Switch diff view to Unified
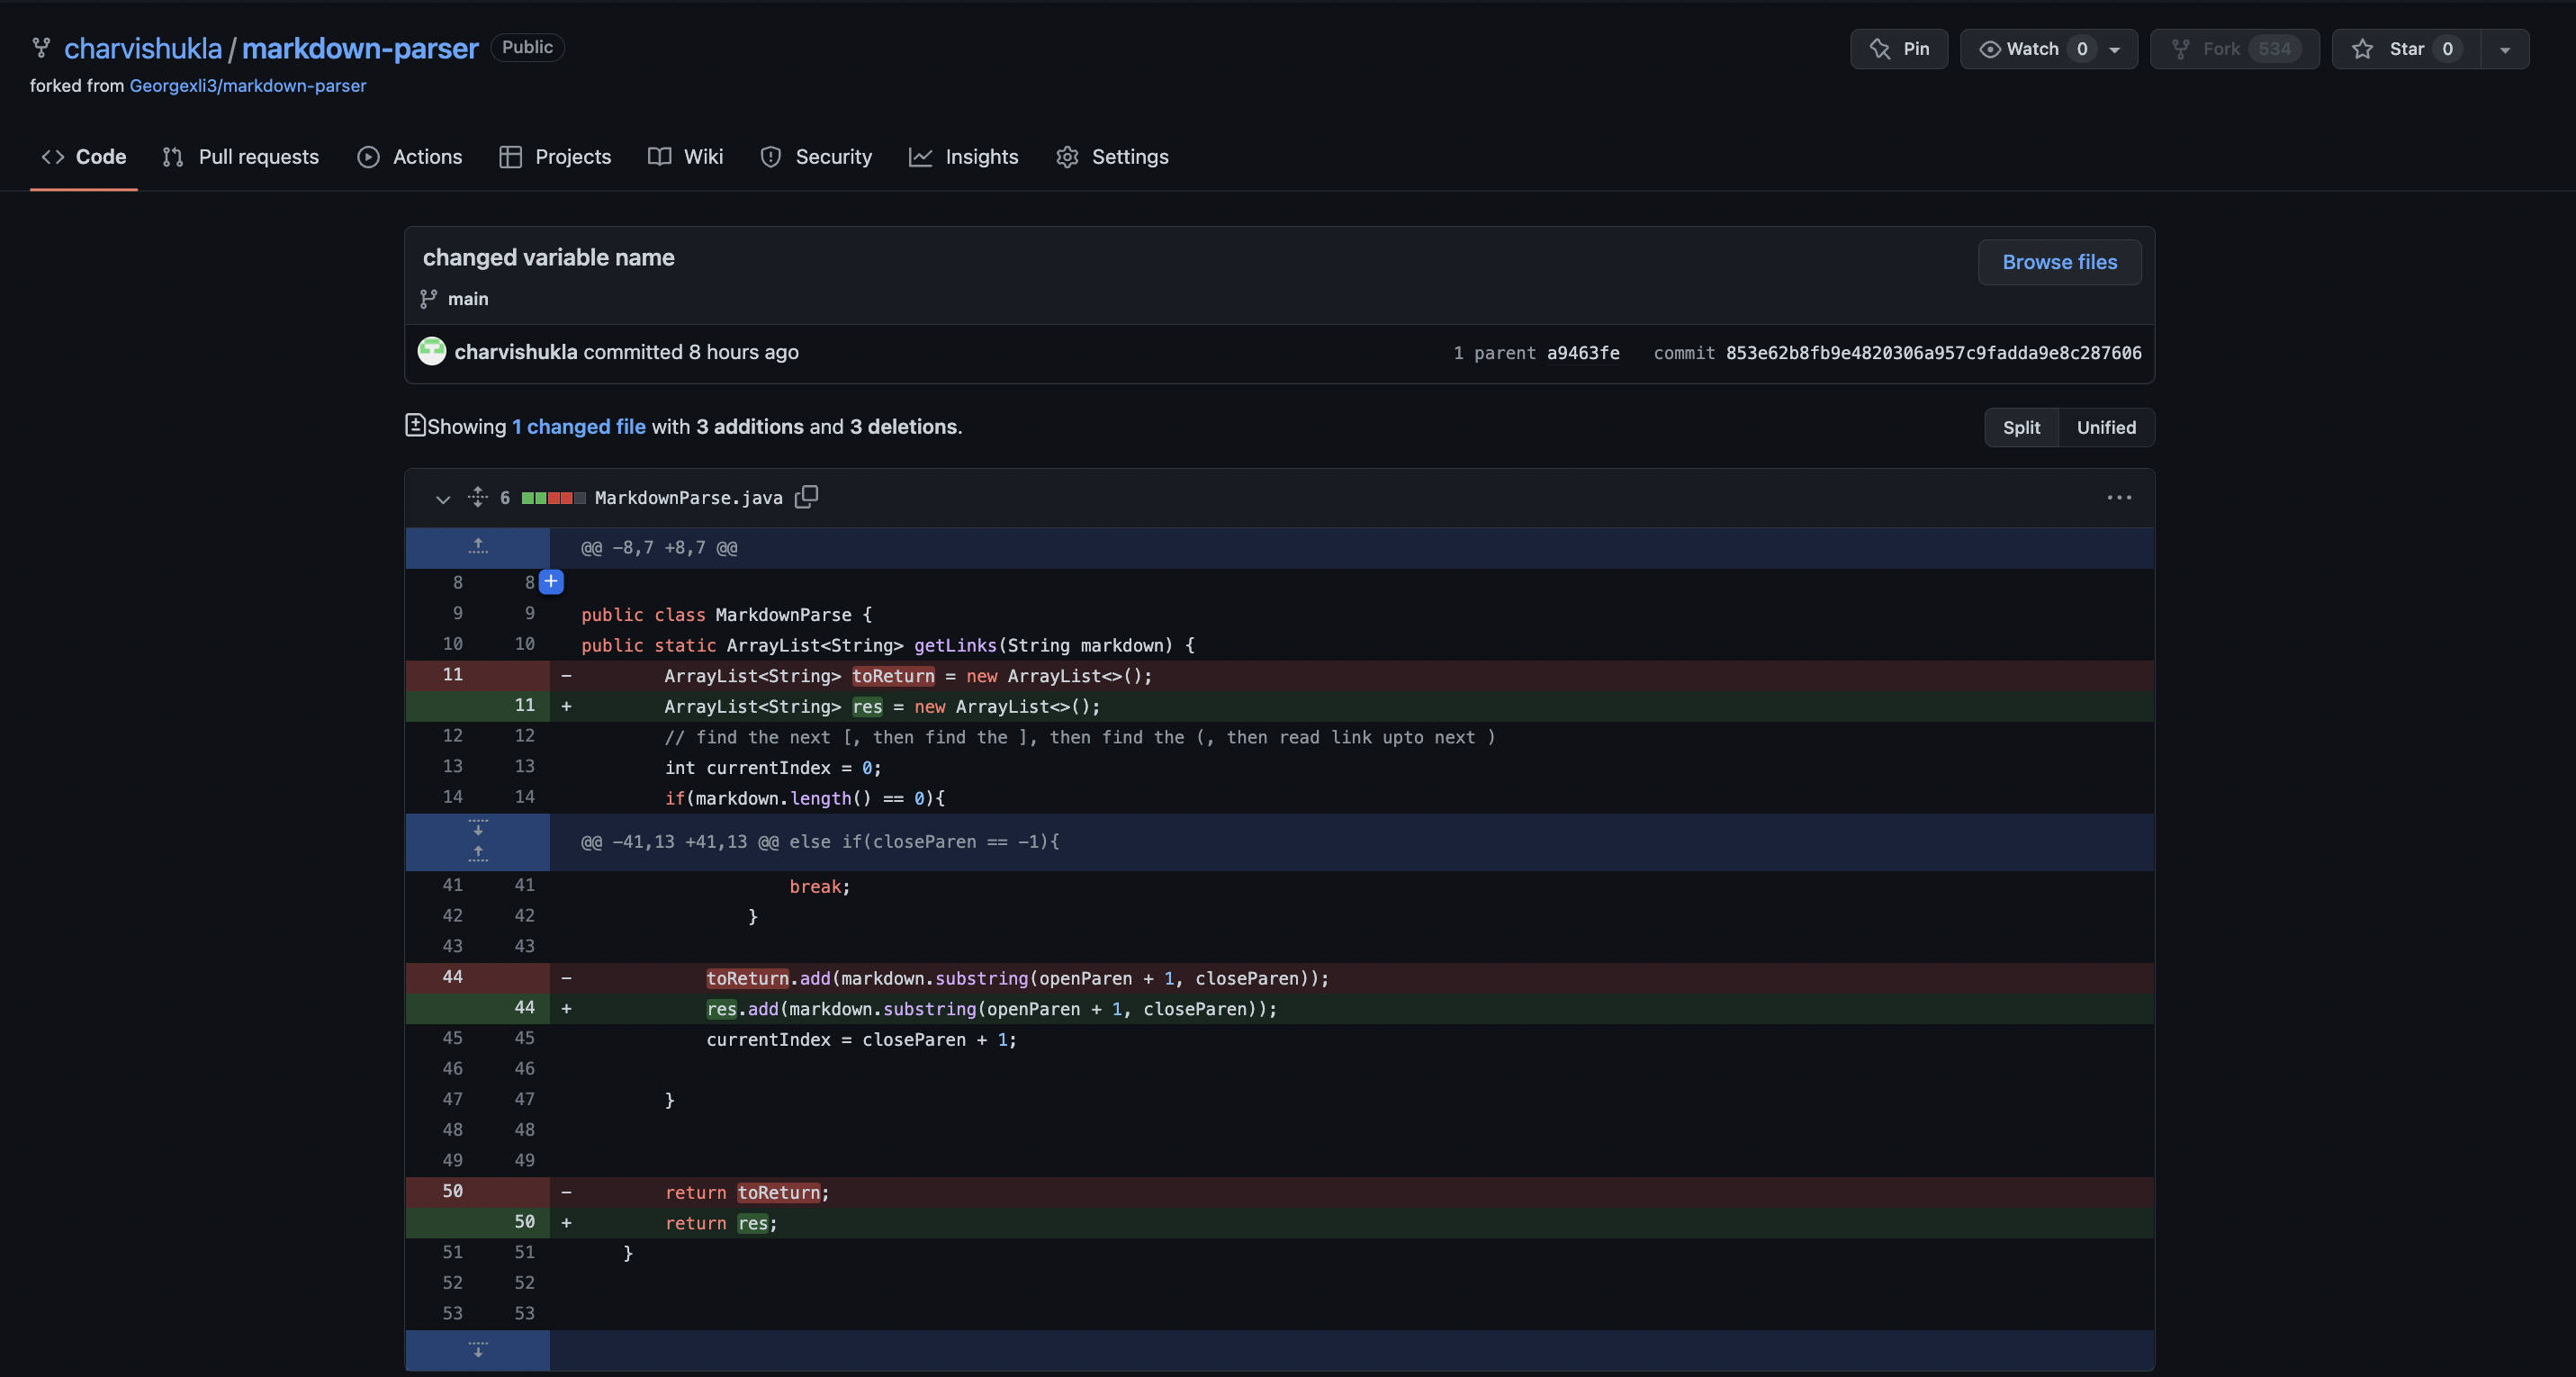Image resolution: width=2576 pixels, height=1377 pixels. click(2105, 427)
